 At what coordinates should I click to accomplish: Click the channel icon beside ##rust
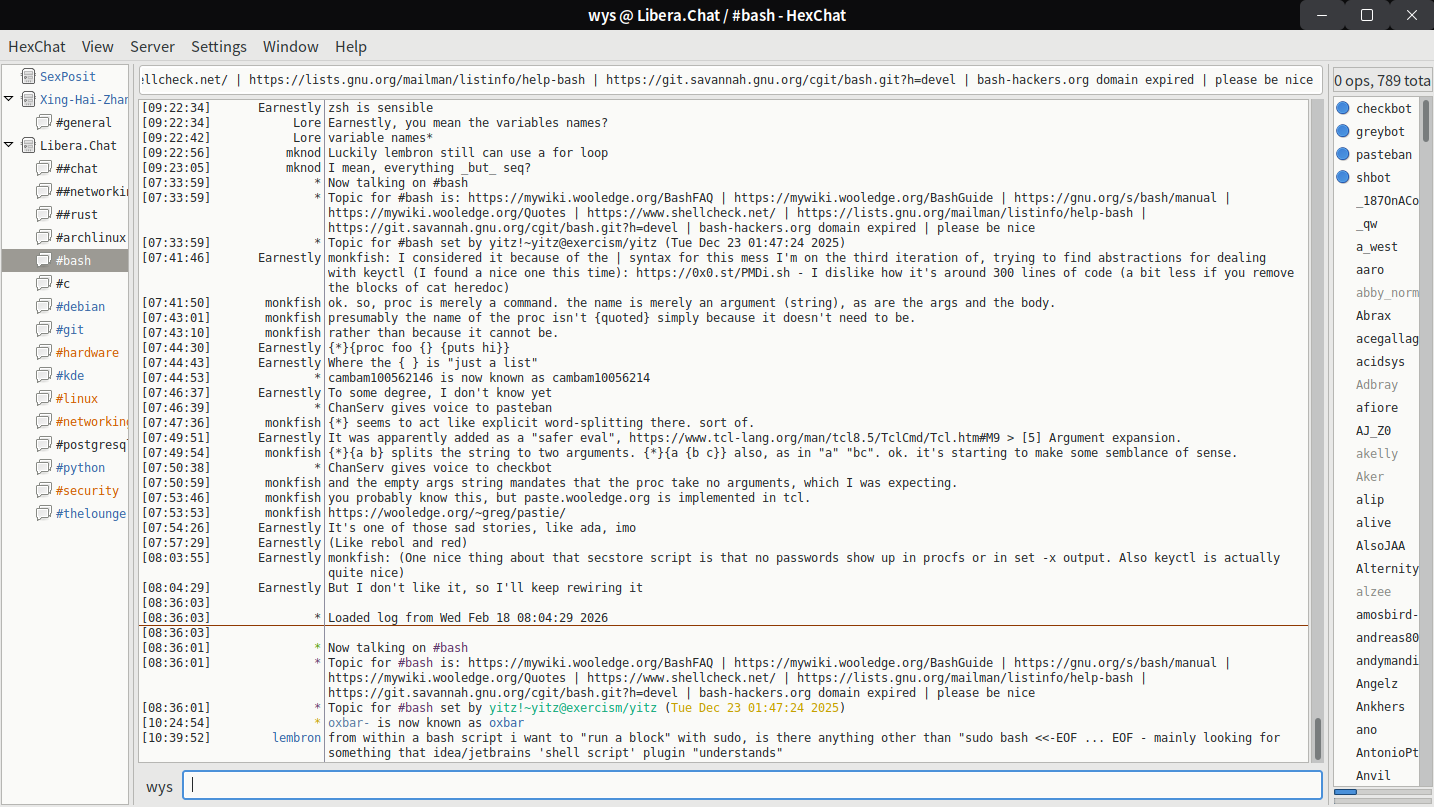43,215
